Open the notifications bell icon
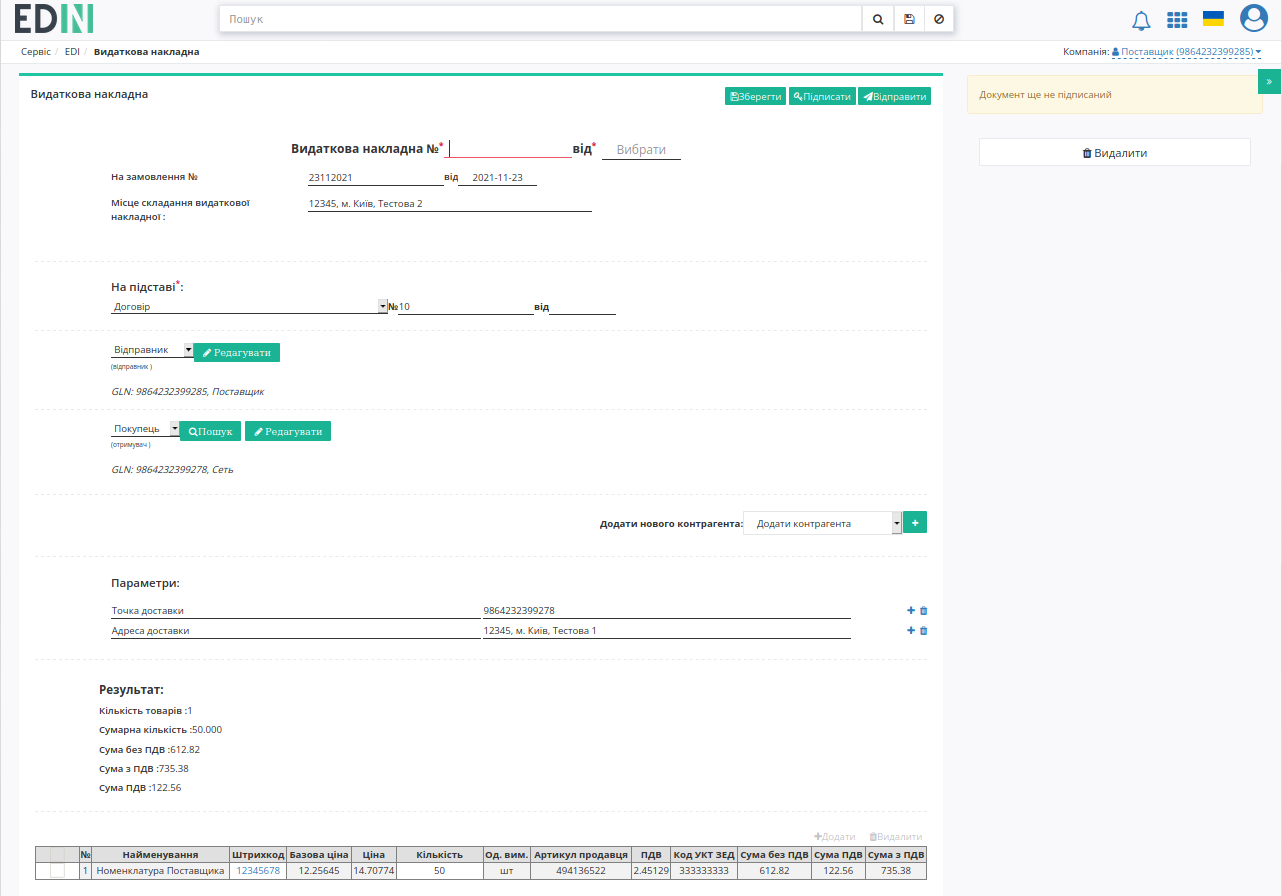The image size is (1282, 896). (1141, 19)
